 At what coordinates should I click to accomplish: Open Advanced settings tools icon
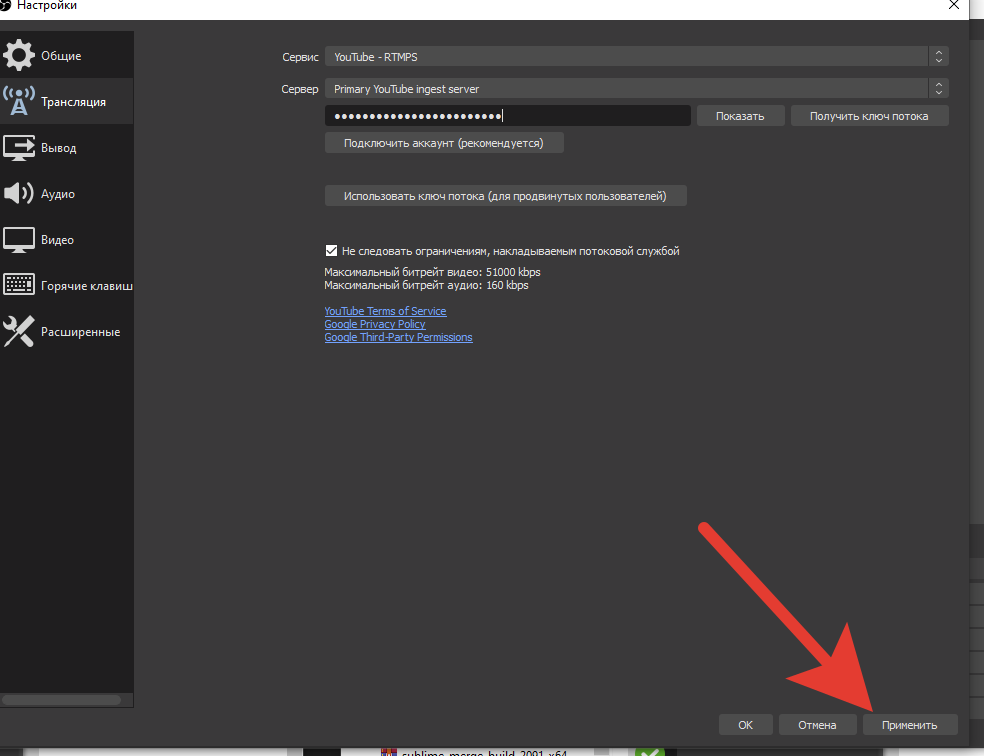point(19,332)
